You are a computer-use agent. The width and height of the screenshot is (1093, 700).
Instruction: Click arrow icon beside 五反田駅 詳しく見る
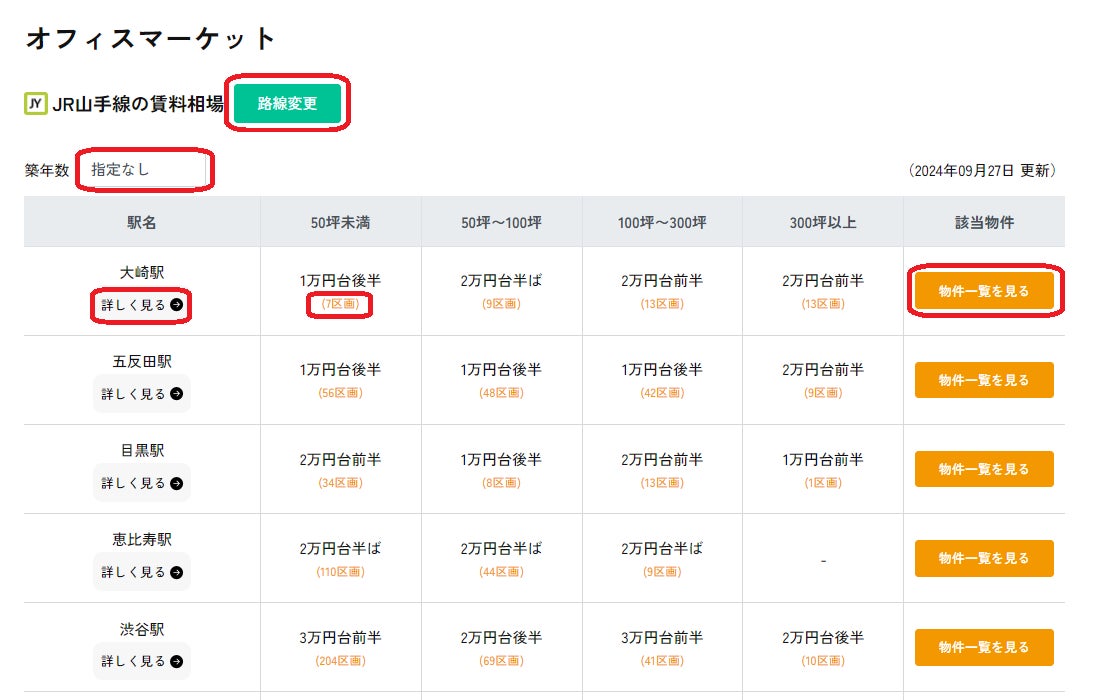click(x=177, y=394)
